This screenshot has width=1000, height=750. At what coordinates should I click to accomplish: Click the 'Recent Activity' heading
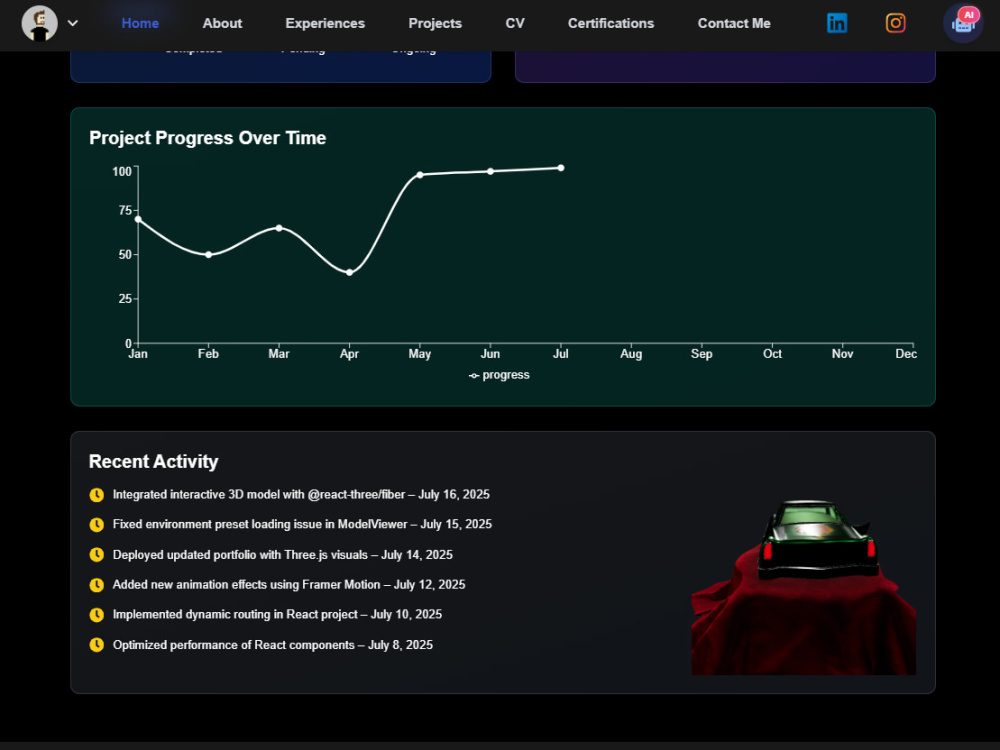(154, 461)
